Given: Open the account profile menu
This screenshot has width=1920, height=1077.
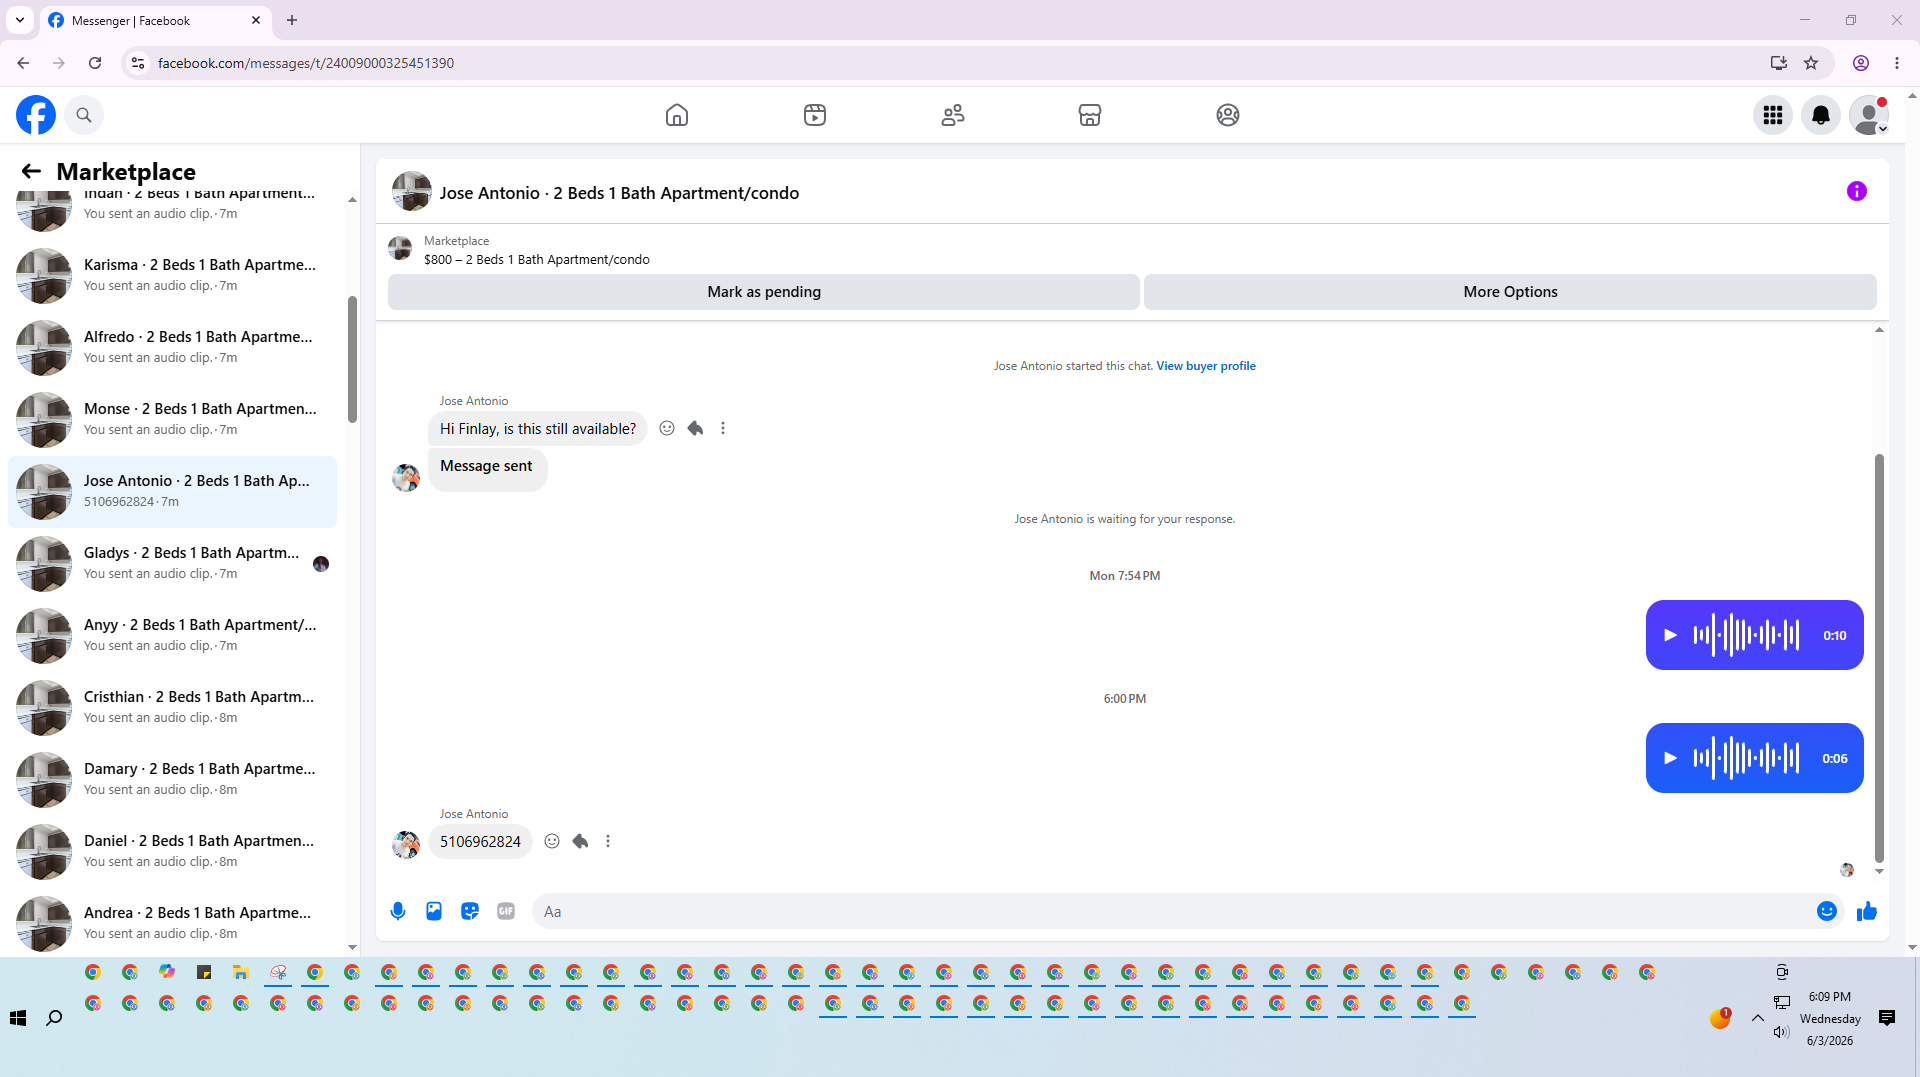Looking at the screenshot, I should pos(1869,115).
